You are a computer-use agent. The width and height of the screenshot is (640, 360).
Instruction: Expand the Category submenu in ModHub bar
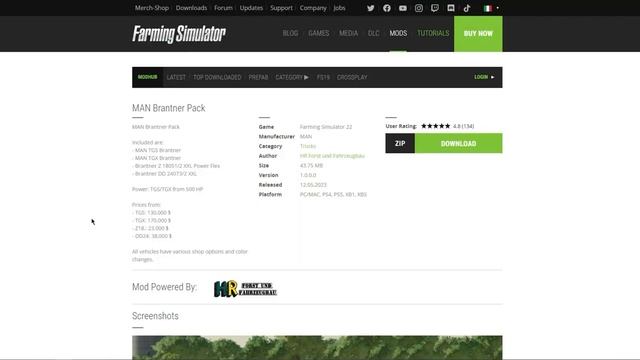tap(292, 77)
